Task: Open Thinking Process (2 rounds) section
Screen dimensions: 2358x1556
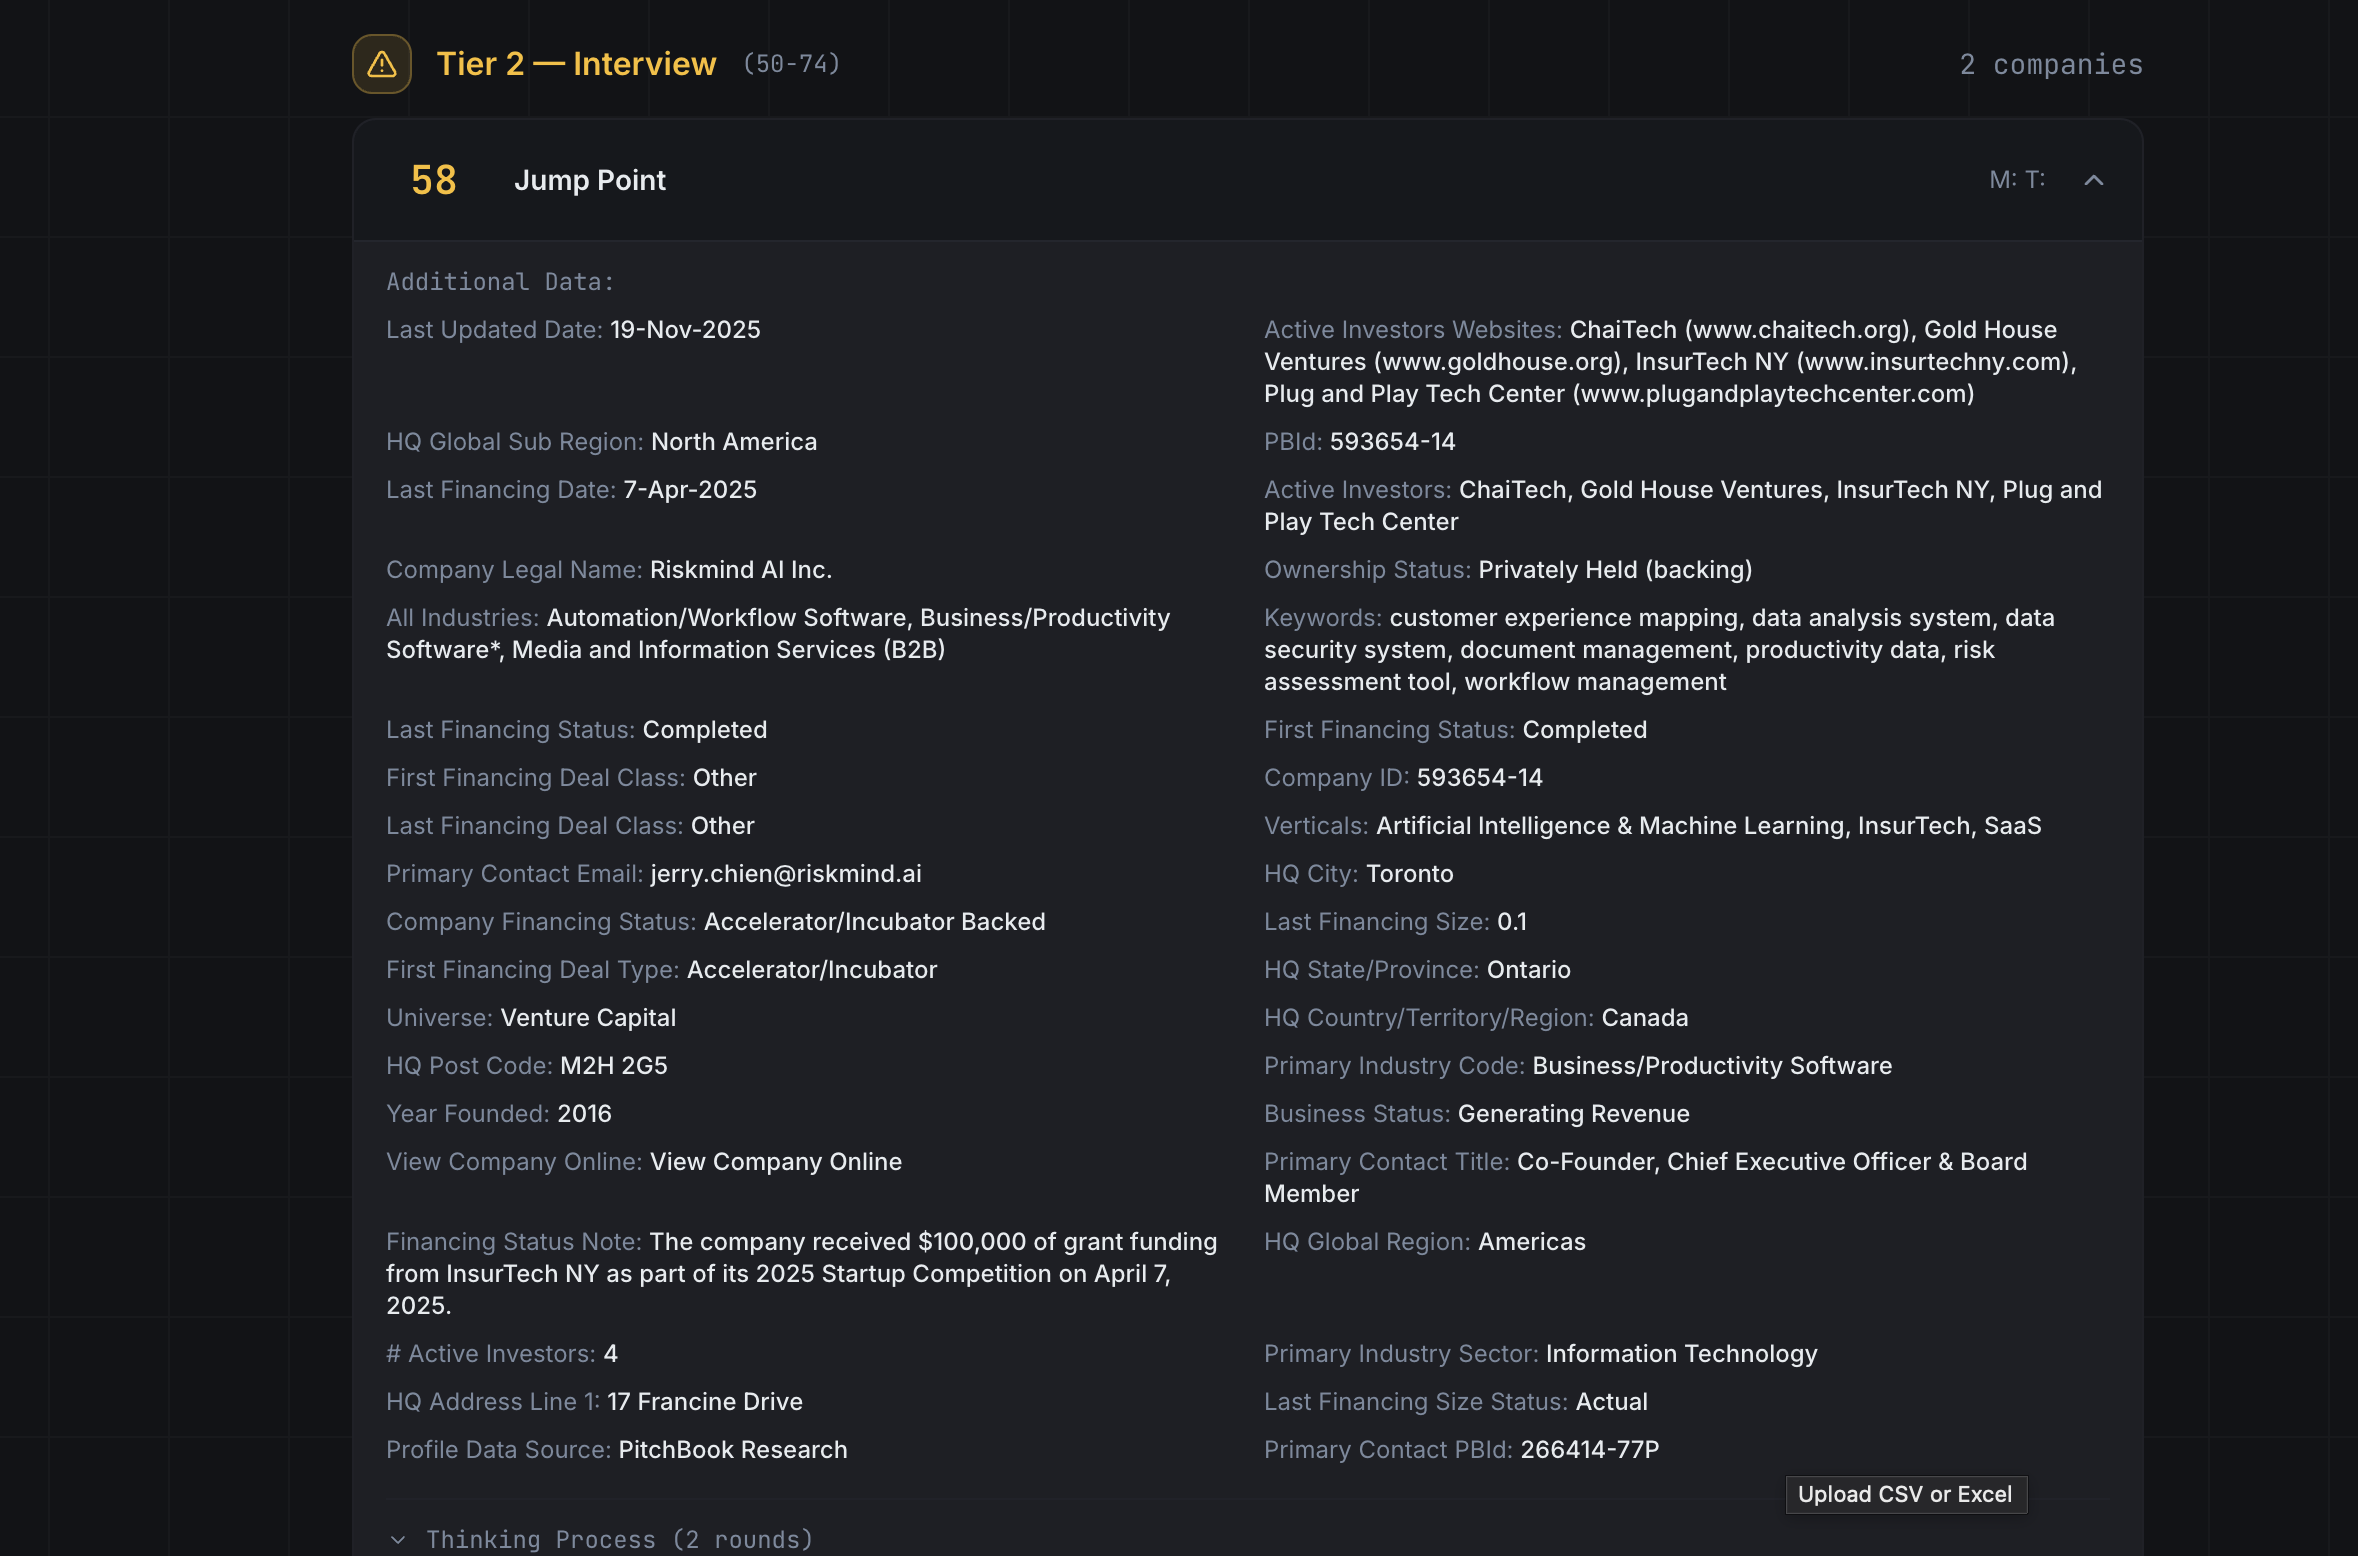Action: (619, 1539)
